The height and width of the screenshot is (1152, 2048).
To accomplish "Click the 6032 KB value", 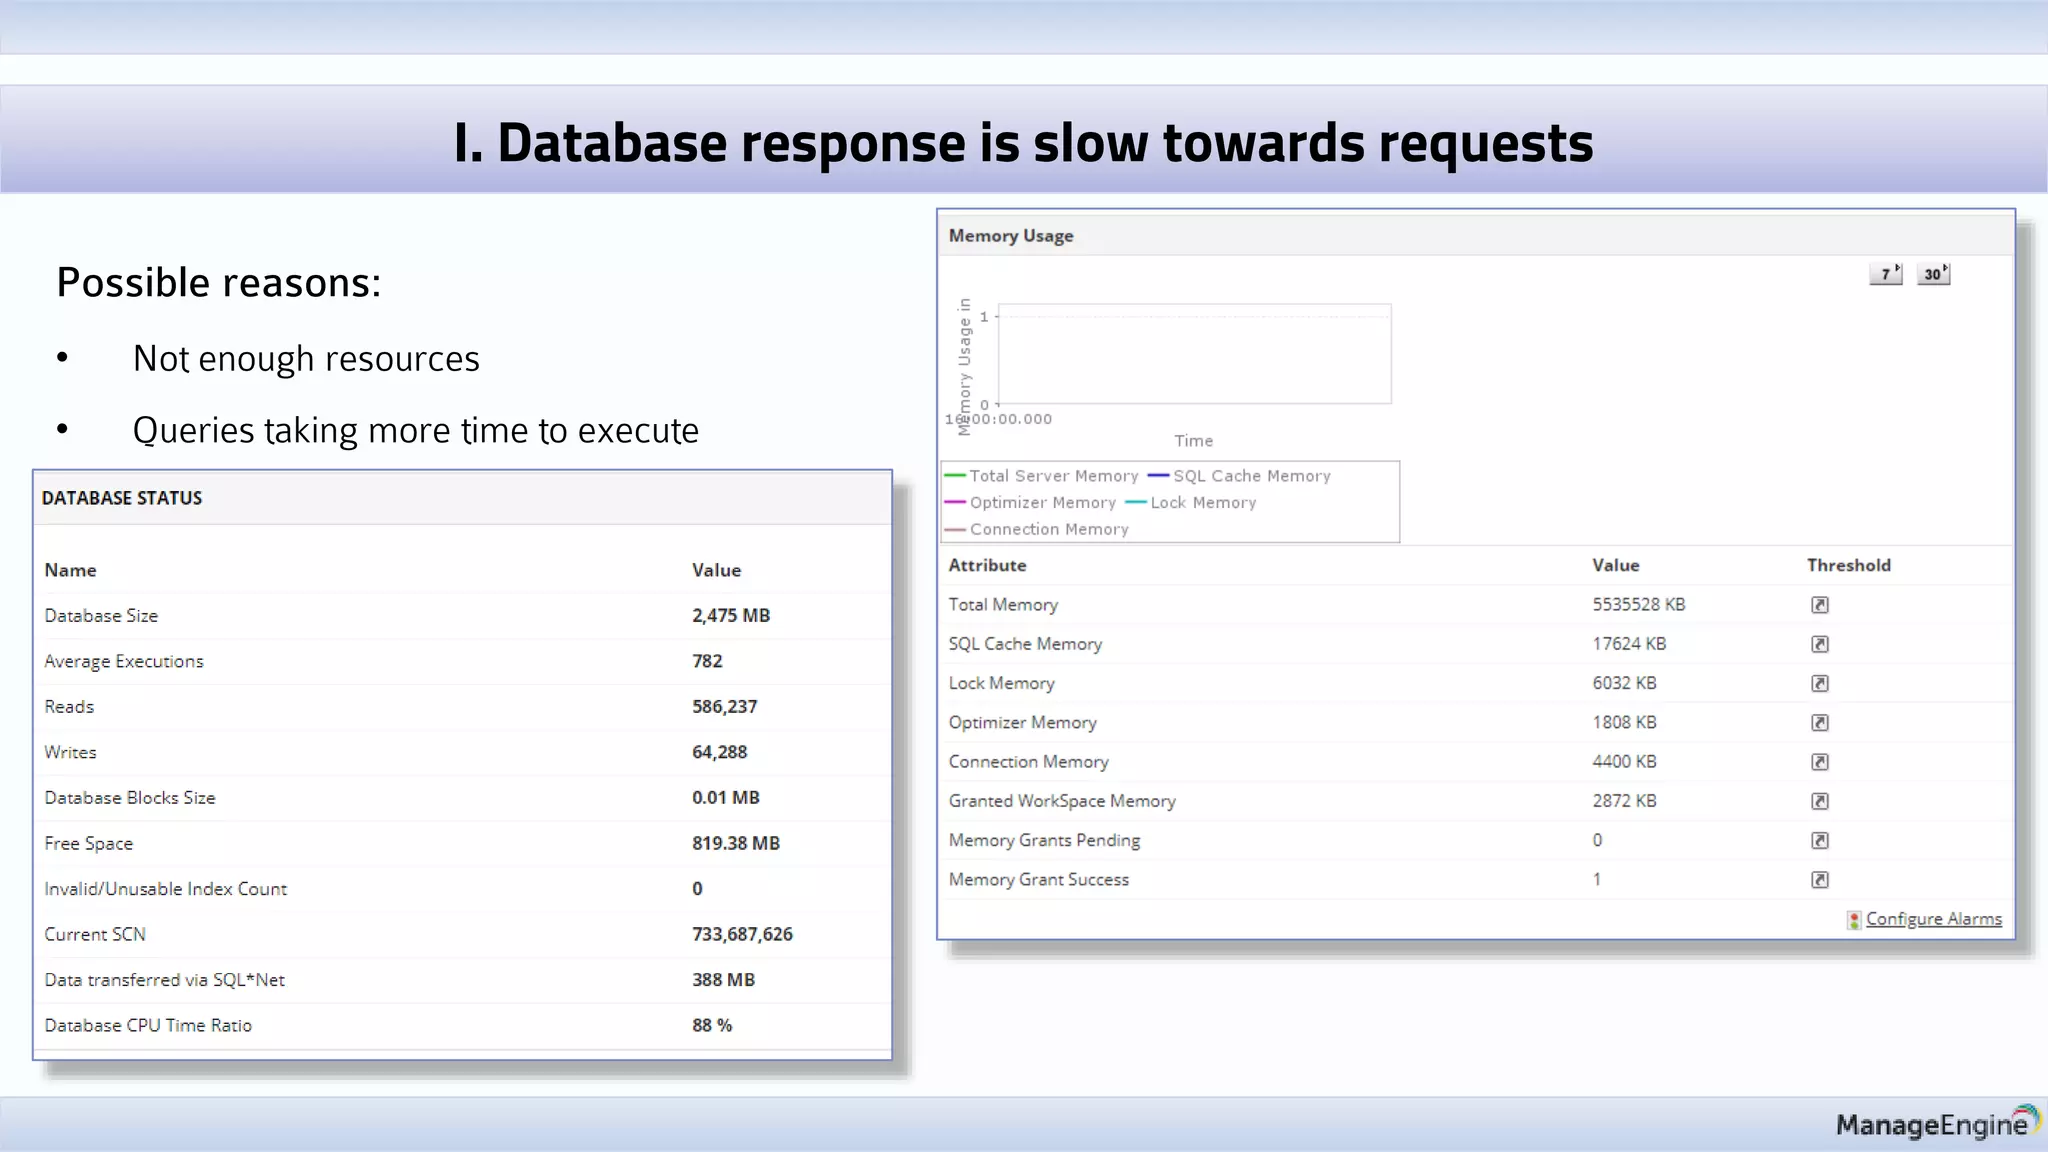I will (x=1625, y=683).
